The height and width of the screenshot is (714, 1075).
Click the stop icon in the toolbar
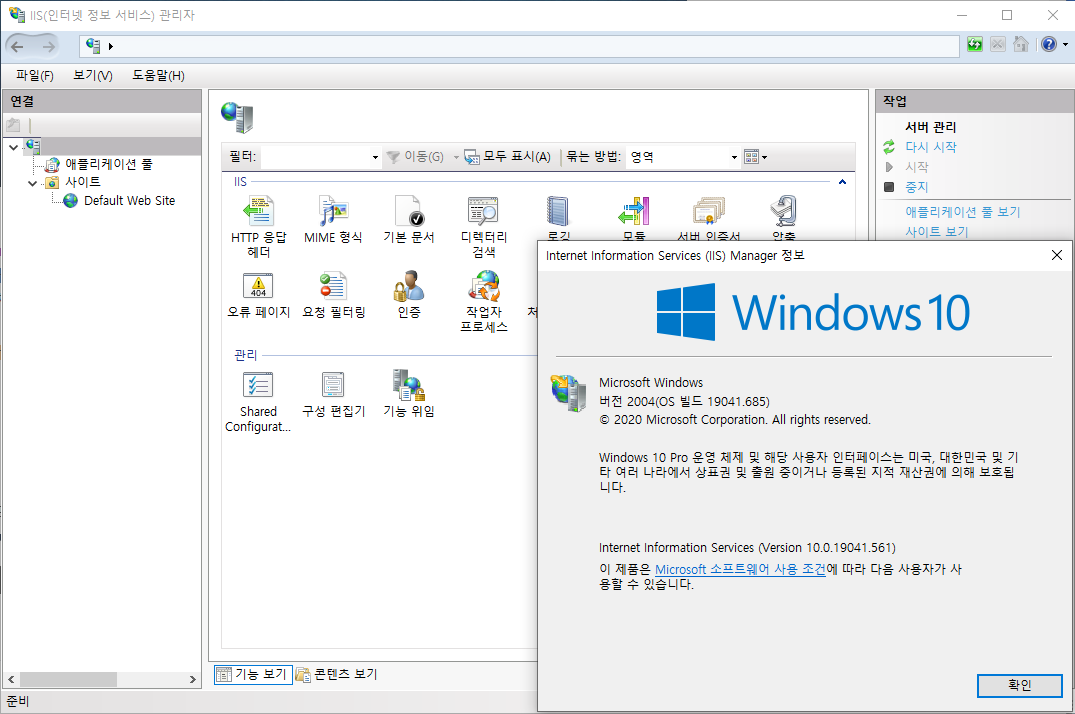[x=998, y=45]
